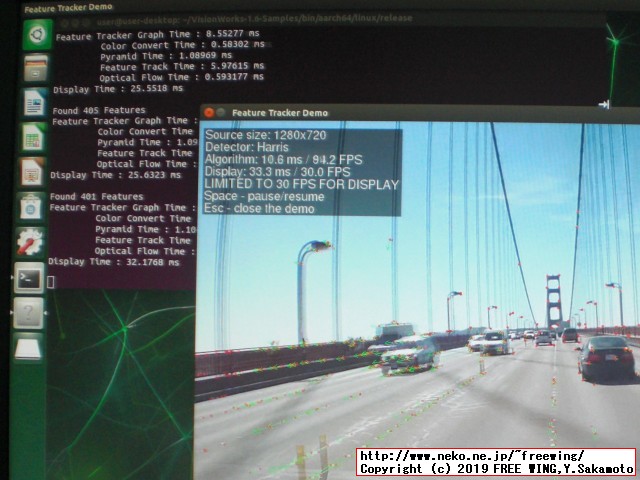Select the question mark launcher icon
This screenshot has width=640, height=480.
28,313
